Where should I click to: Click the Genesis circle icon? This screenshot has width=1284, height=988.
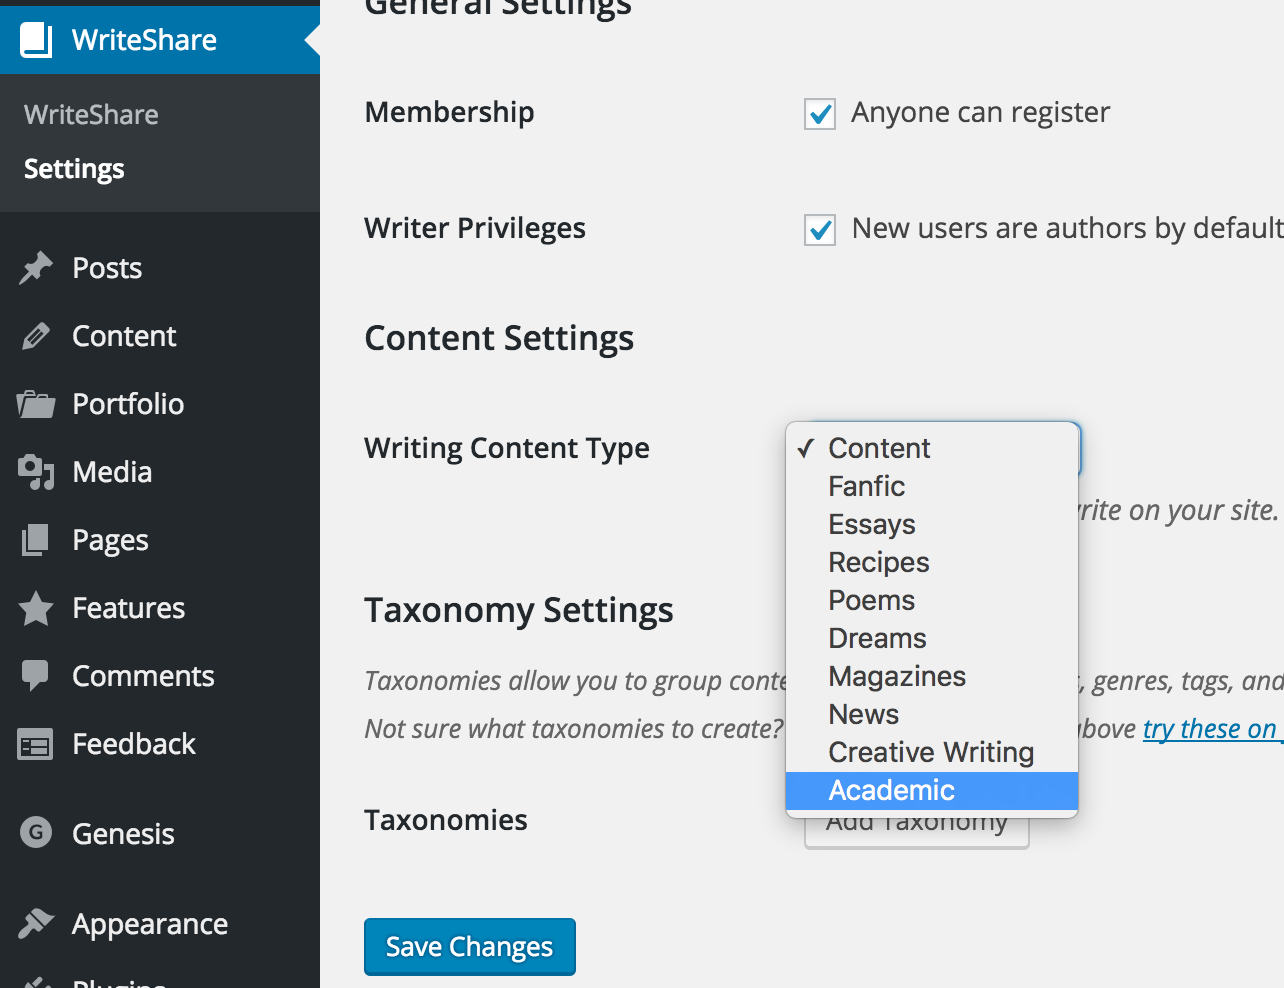pyautogui.click(x=36, y=832)
